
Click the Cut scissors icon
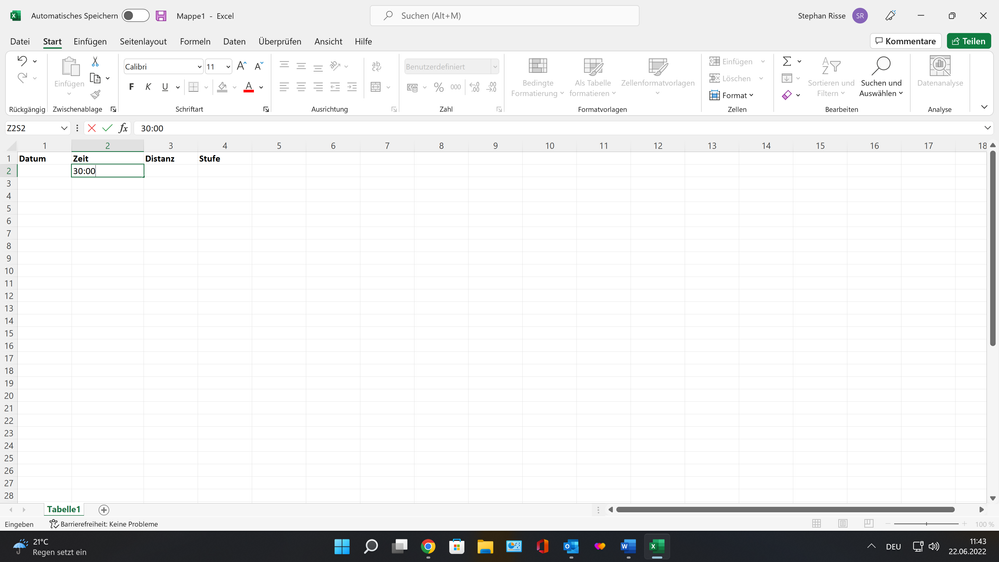point(95,62)
